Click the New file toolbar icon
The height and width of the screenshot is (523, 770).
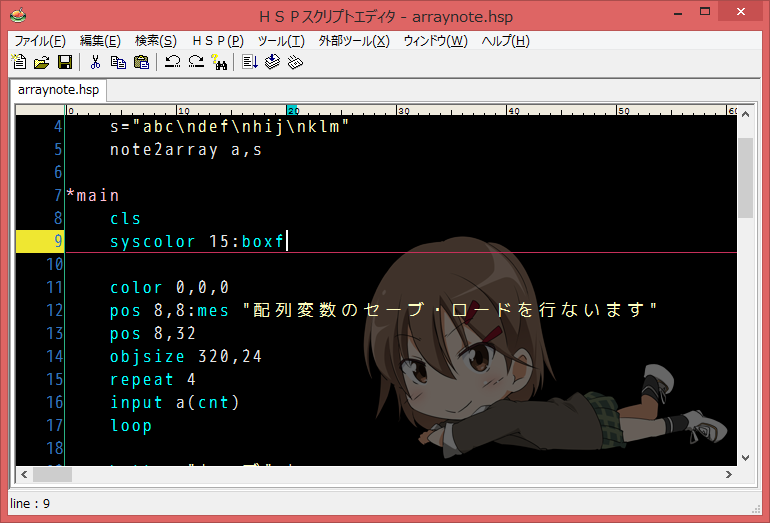pos(19,62)
